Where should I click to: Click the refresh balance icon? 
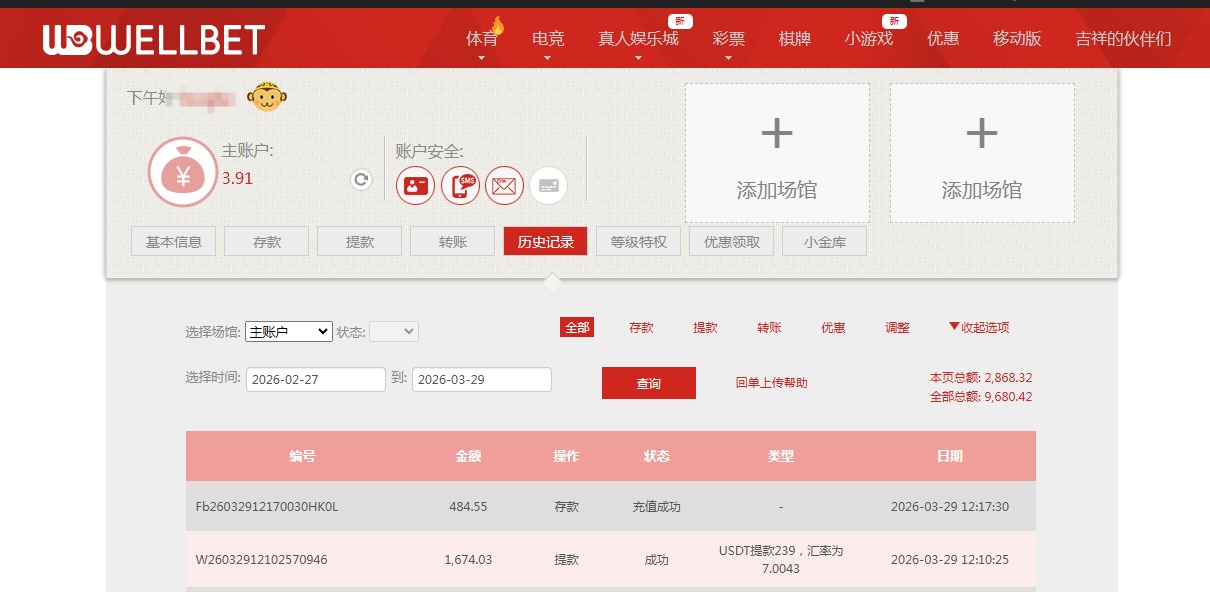tap(360, 180)
